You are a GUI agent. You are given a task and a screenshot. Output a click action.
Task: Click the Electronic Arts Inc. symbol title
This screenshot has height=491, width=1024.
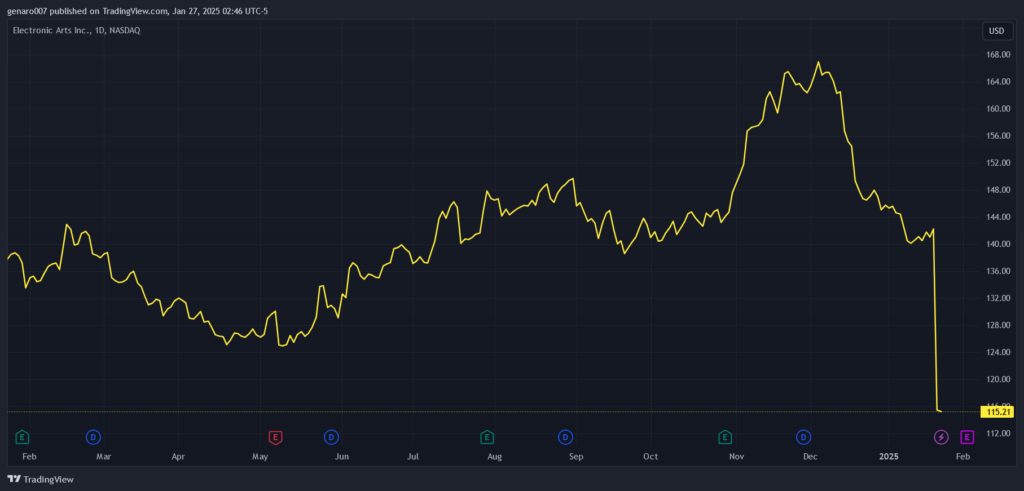[x=55, y=31]
